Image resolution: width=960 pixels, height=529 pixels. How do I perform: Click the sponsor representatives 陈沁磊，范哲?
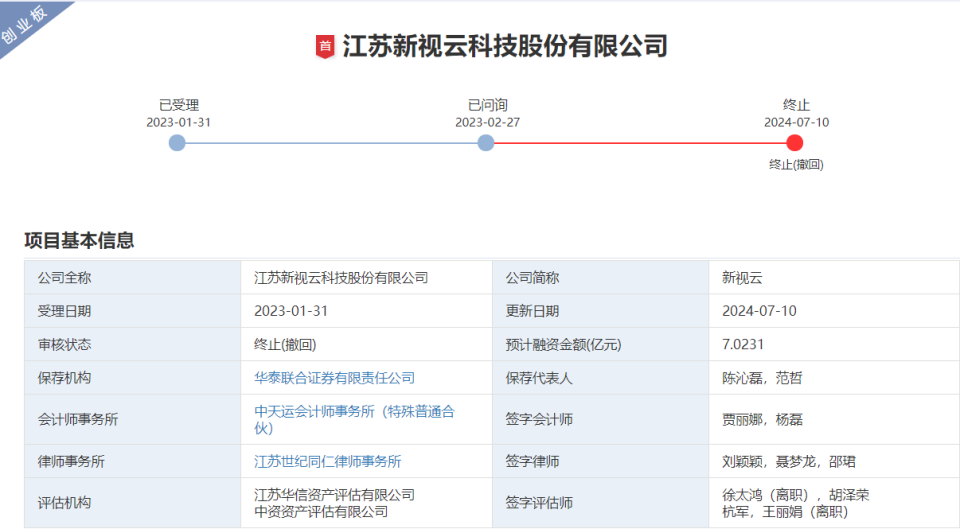click(762, 378)
